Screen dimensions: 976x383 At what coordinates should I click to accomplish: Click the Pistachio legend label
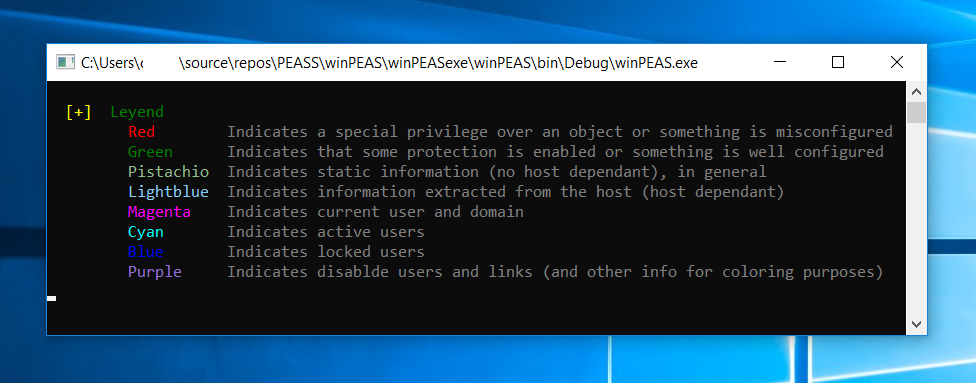click(168, 172)
